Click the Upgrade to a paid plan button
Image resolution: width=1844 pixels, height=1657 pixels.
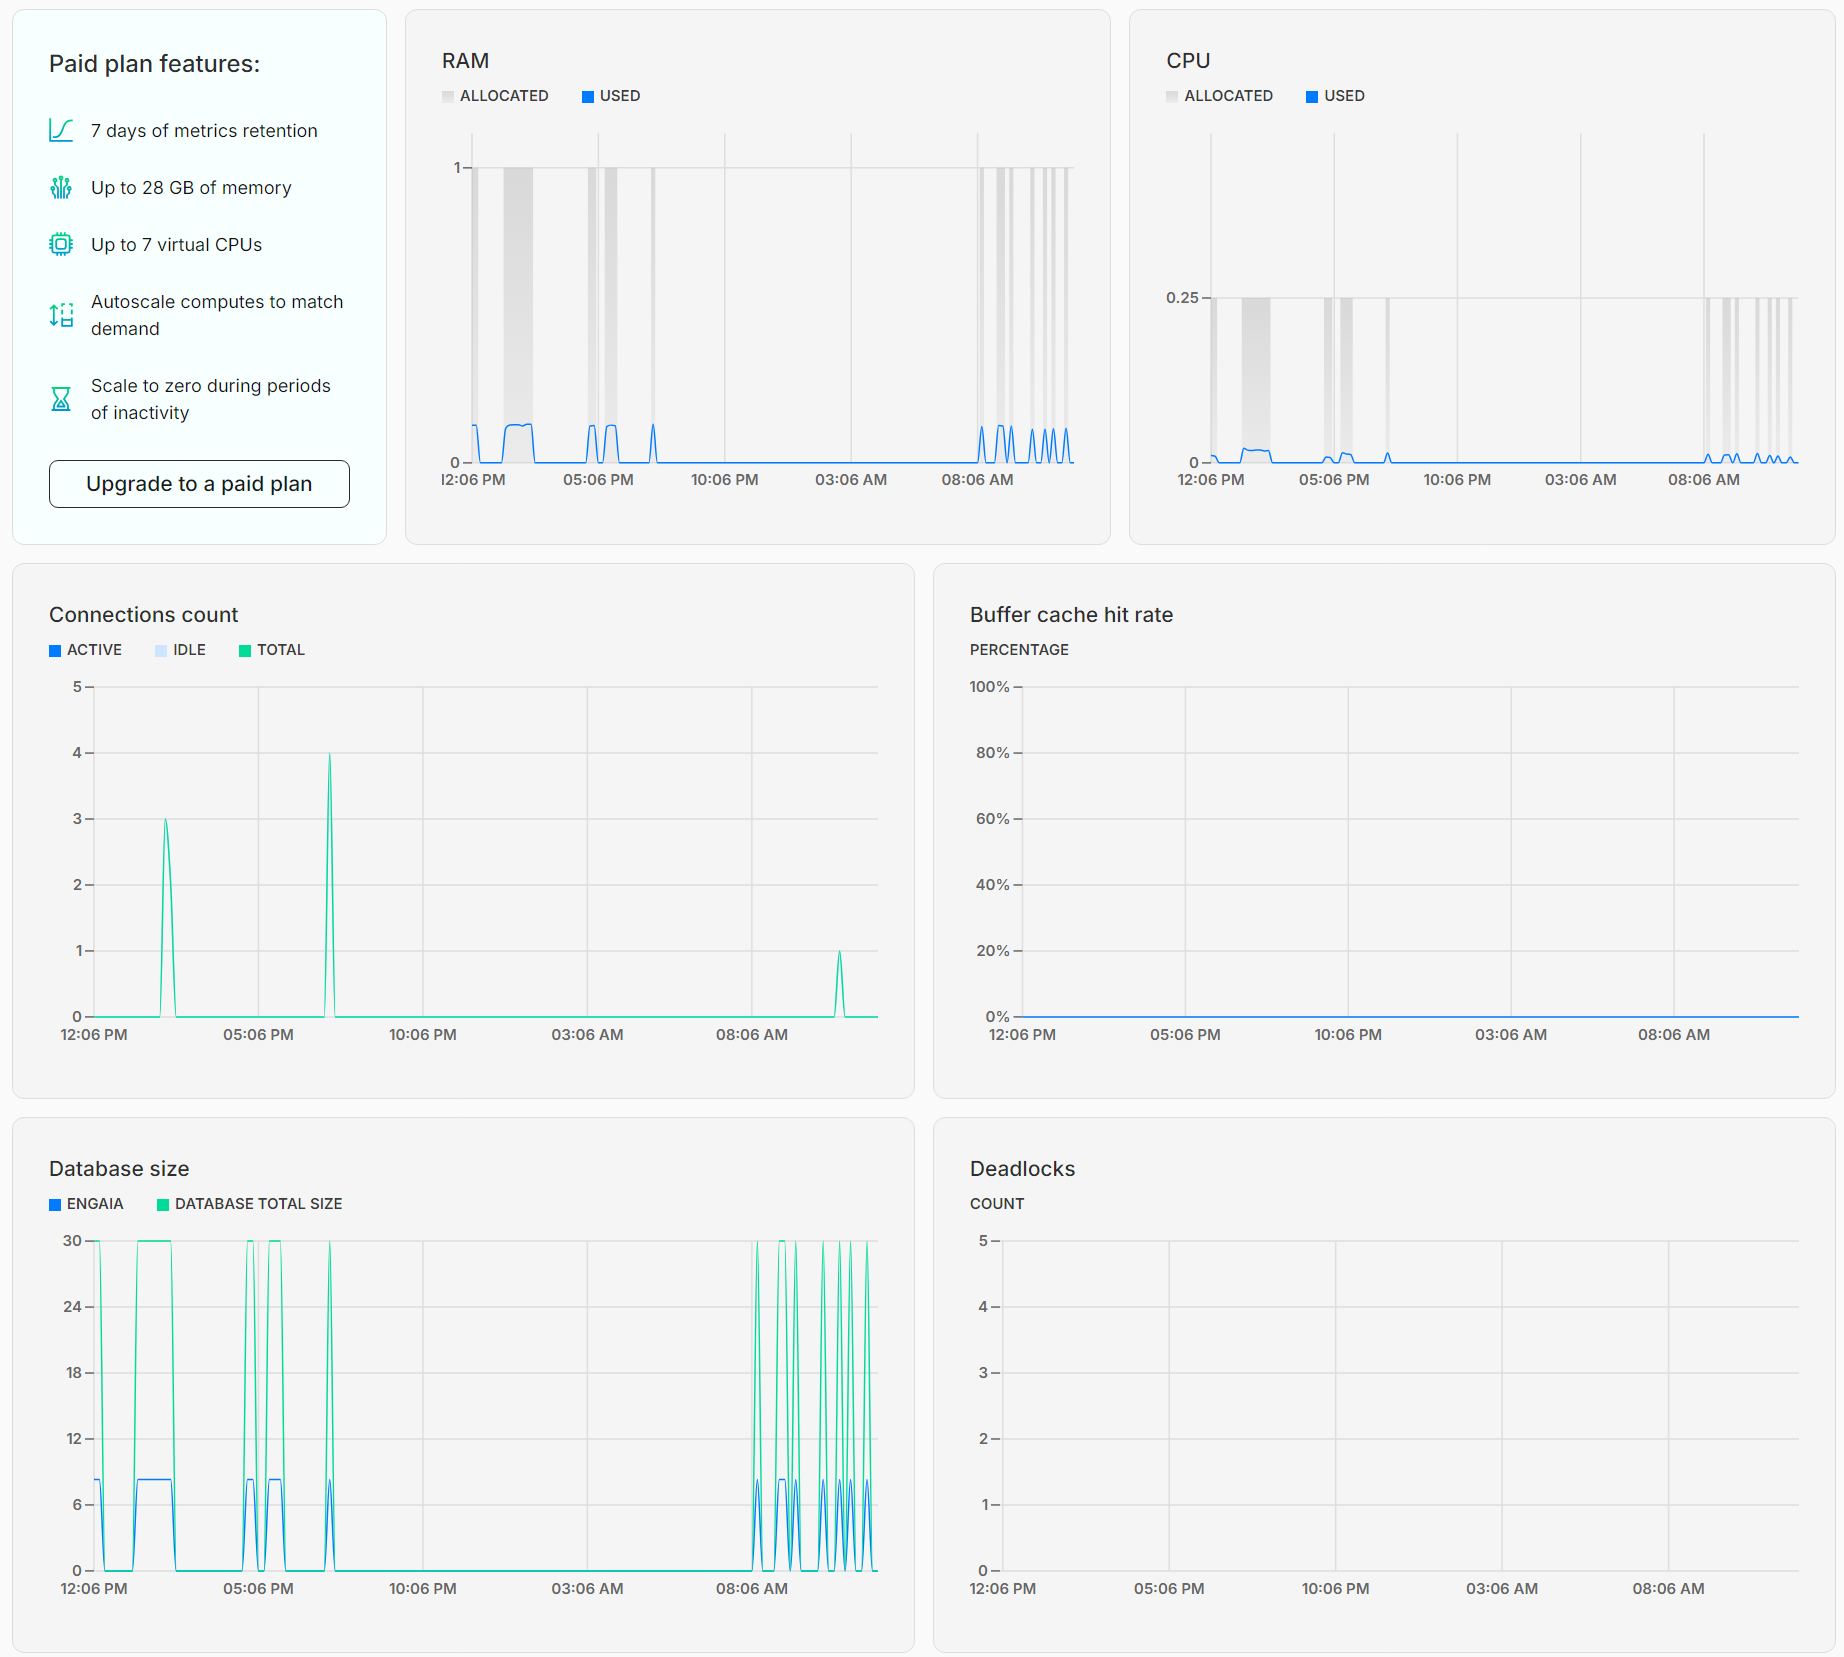pos(199,484)
